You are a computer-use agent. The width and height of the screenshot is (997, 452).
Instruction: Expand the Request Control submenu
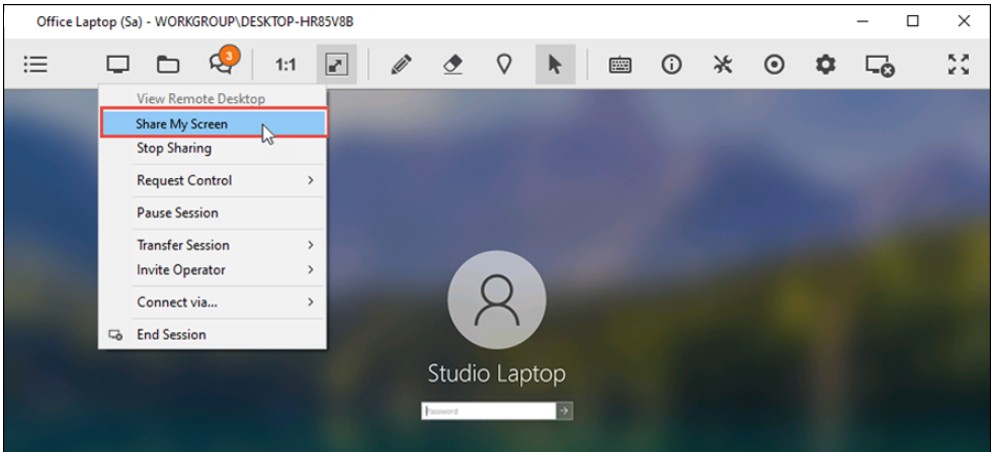(x=214, y=181)
